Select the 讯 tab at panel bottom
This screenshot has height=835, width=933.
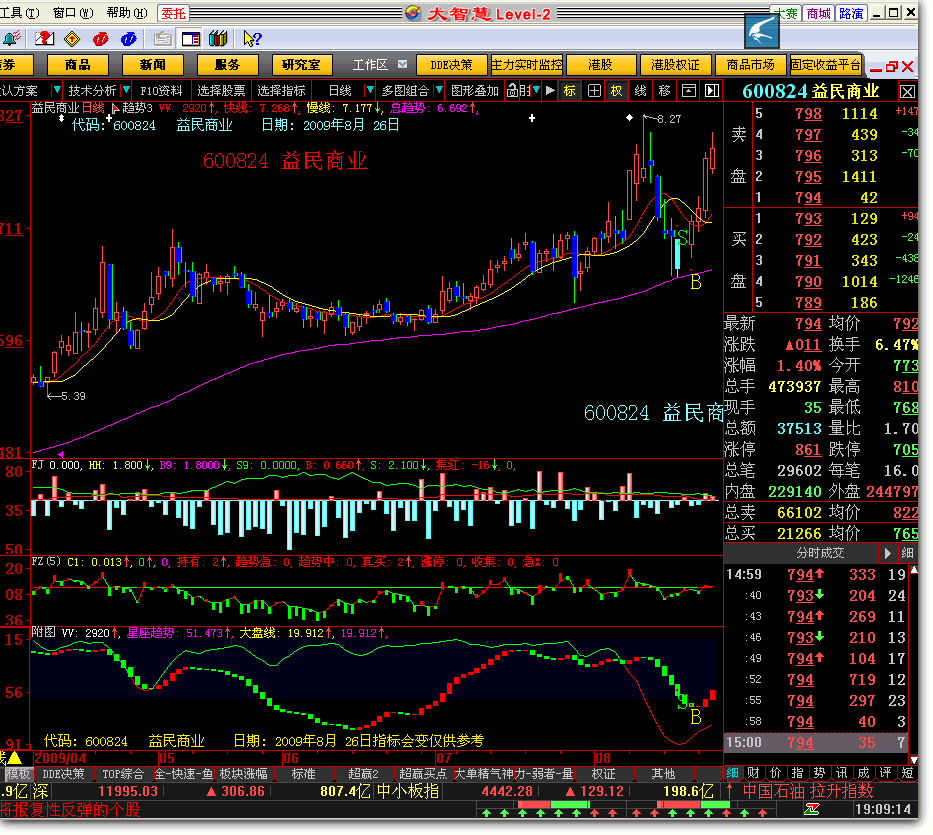pos(841,773)
